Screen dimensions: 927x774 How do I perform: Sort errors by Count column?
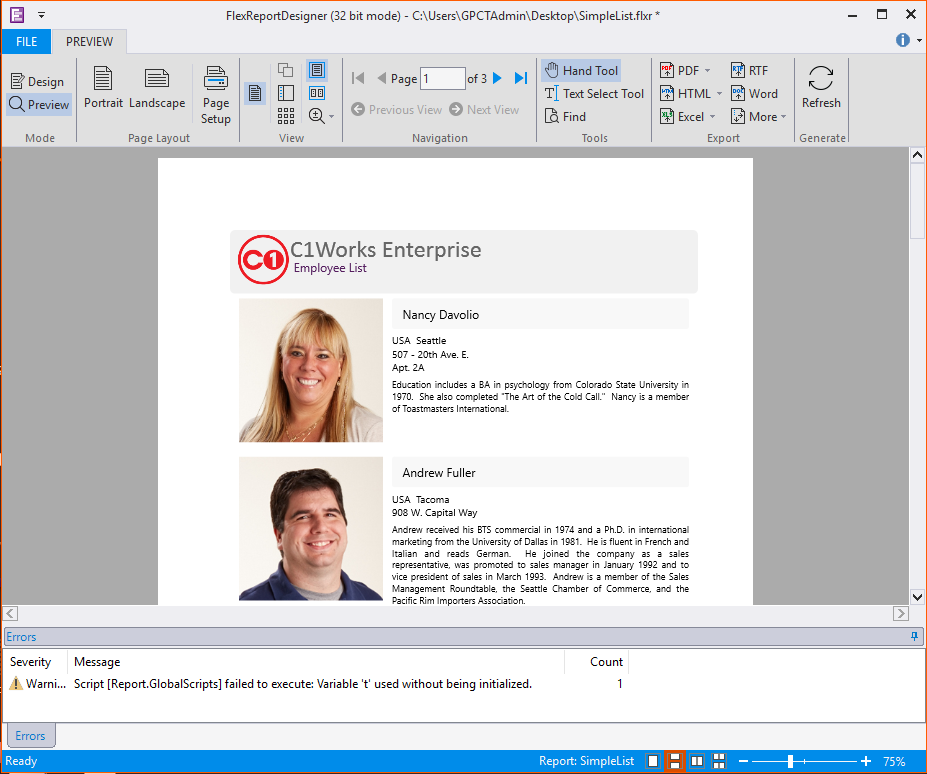click(596, 662)
